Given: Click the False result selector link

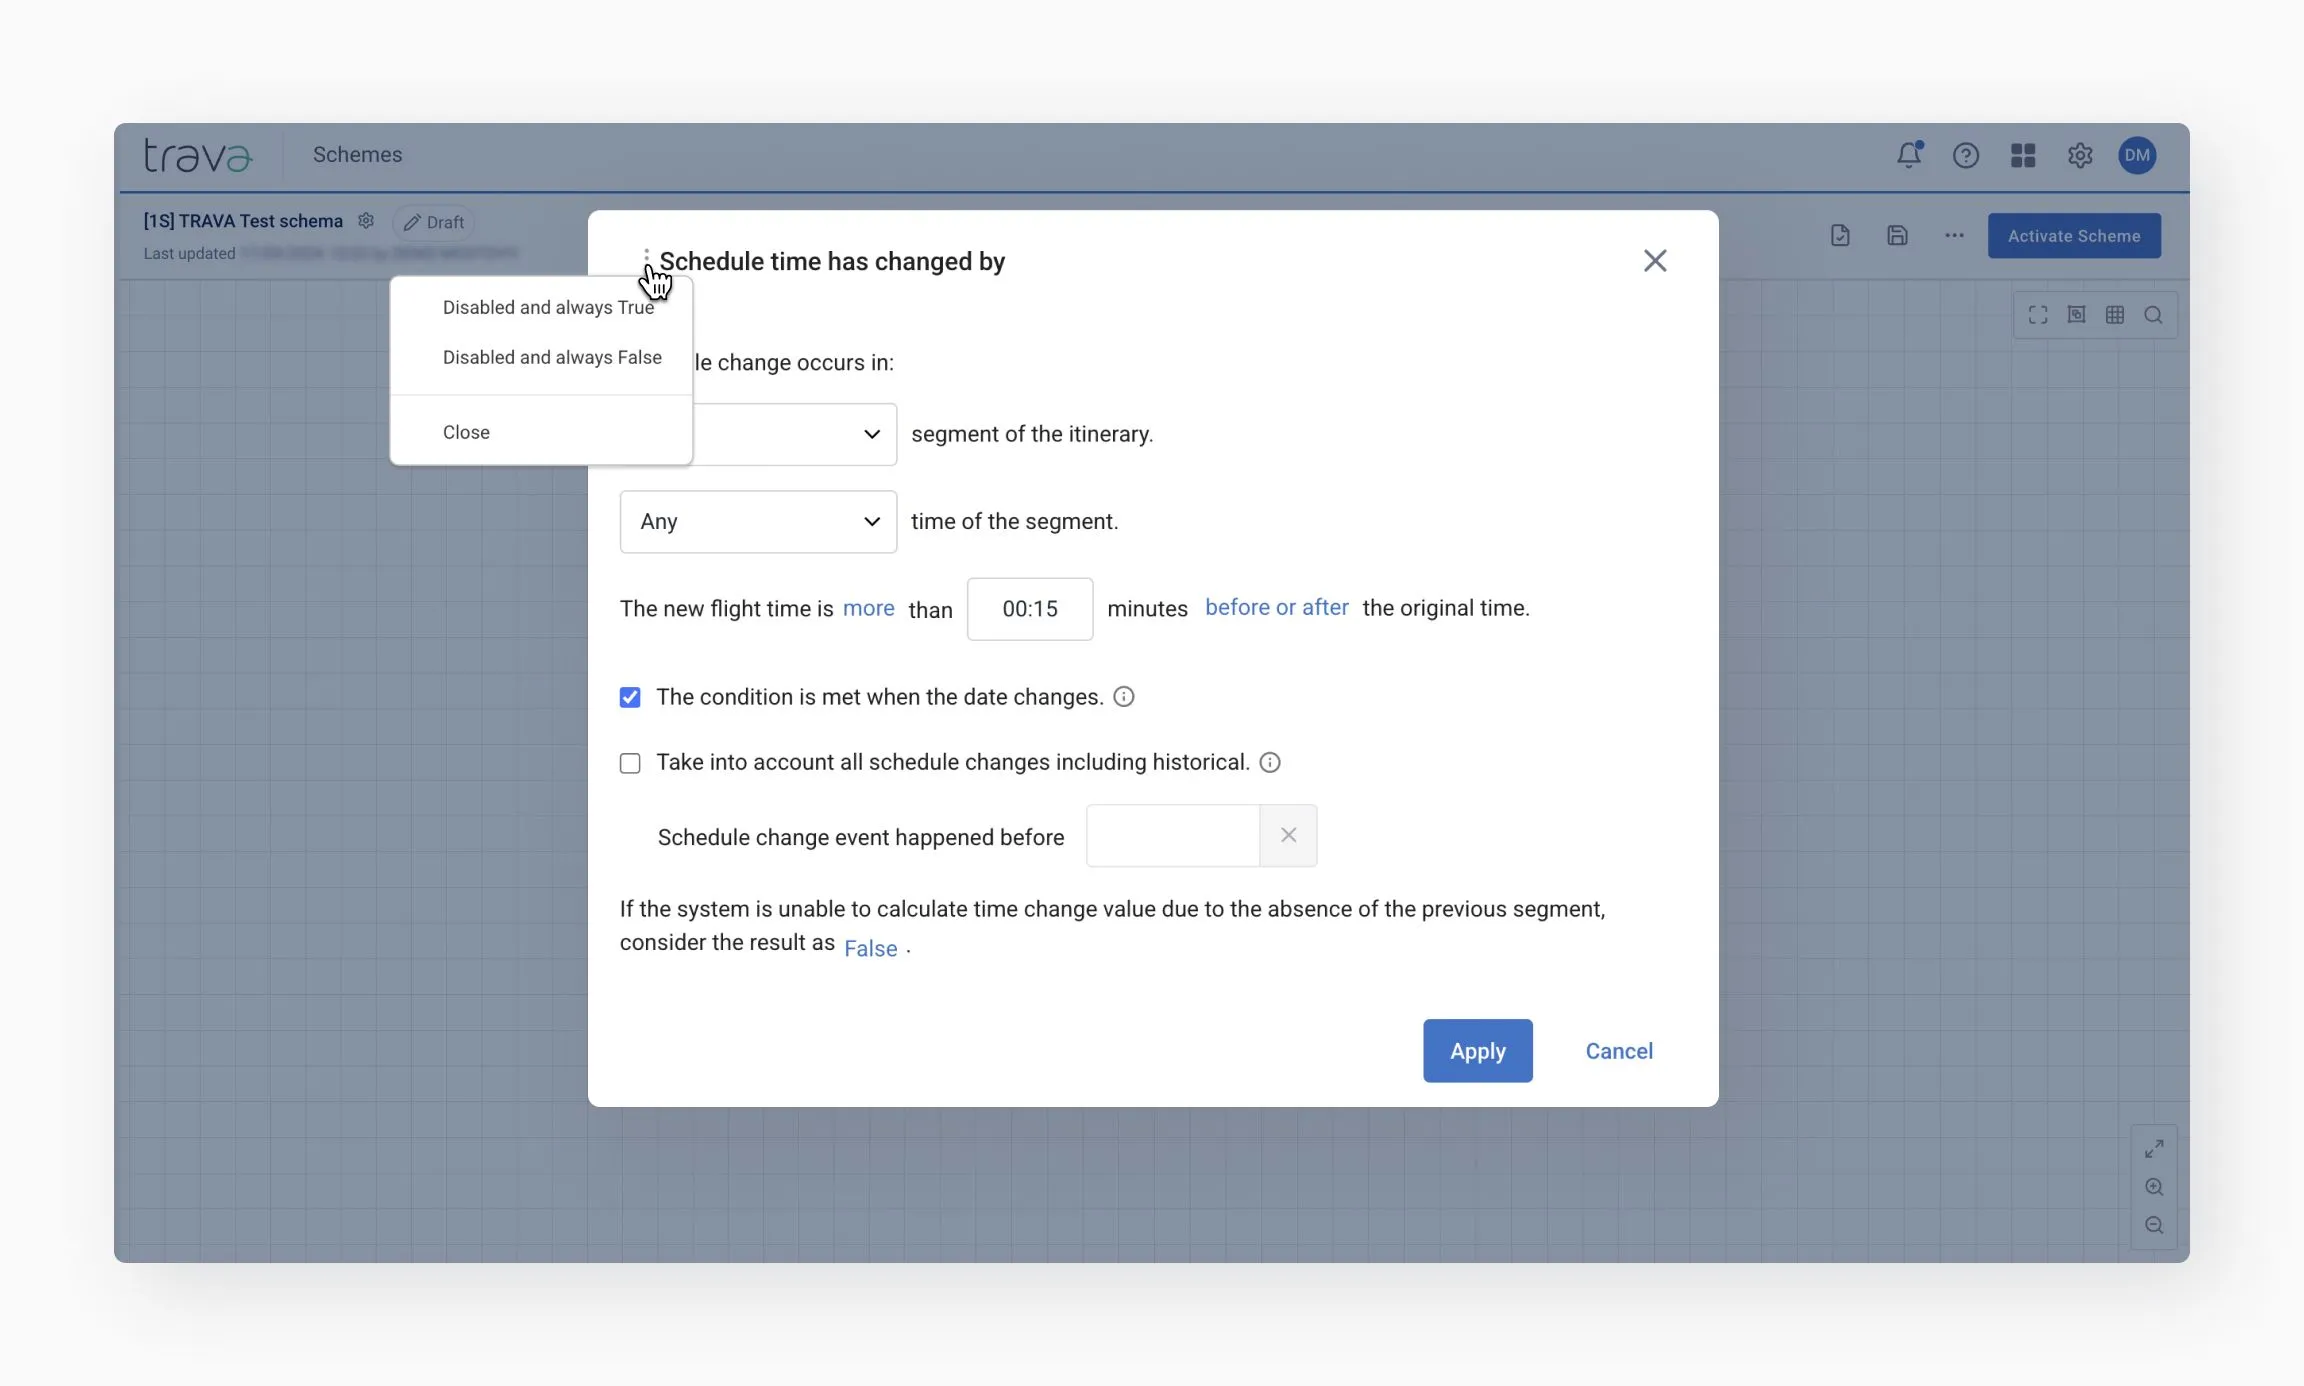Looking at the screenshot, I should click(x=870, y=949).
